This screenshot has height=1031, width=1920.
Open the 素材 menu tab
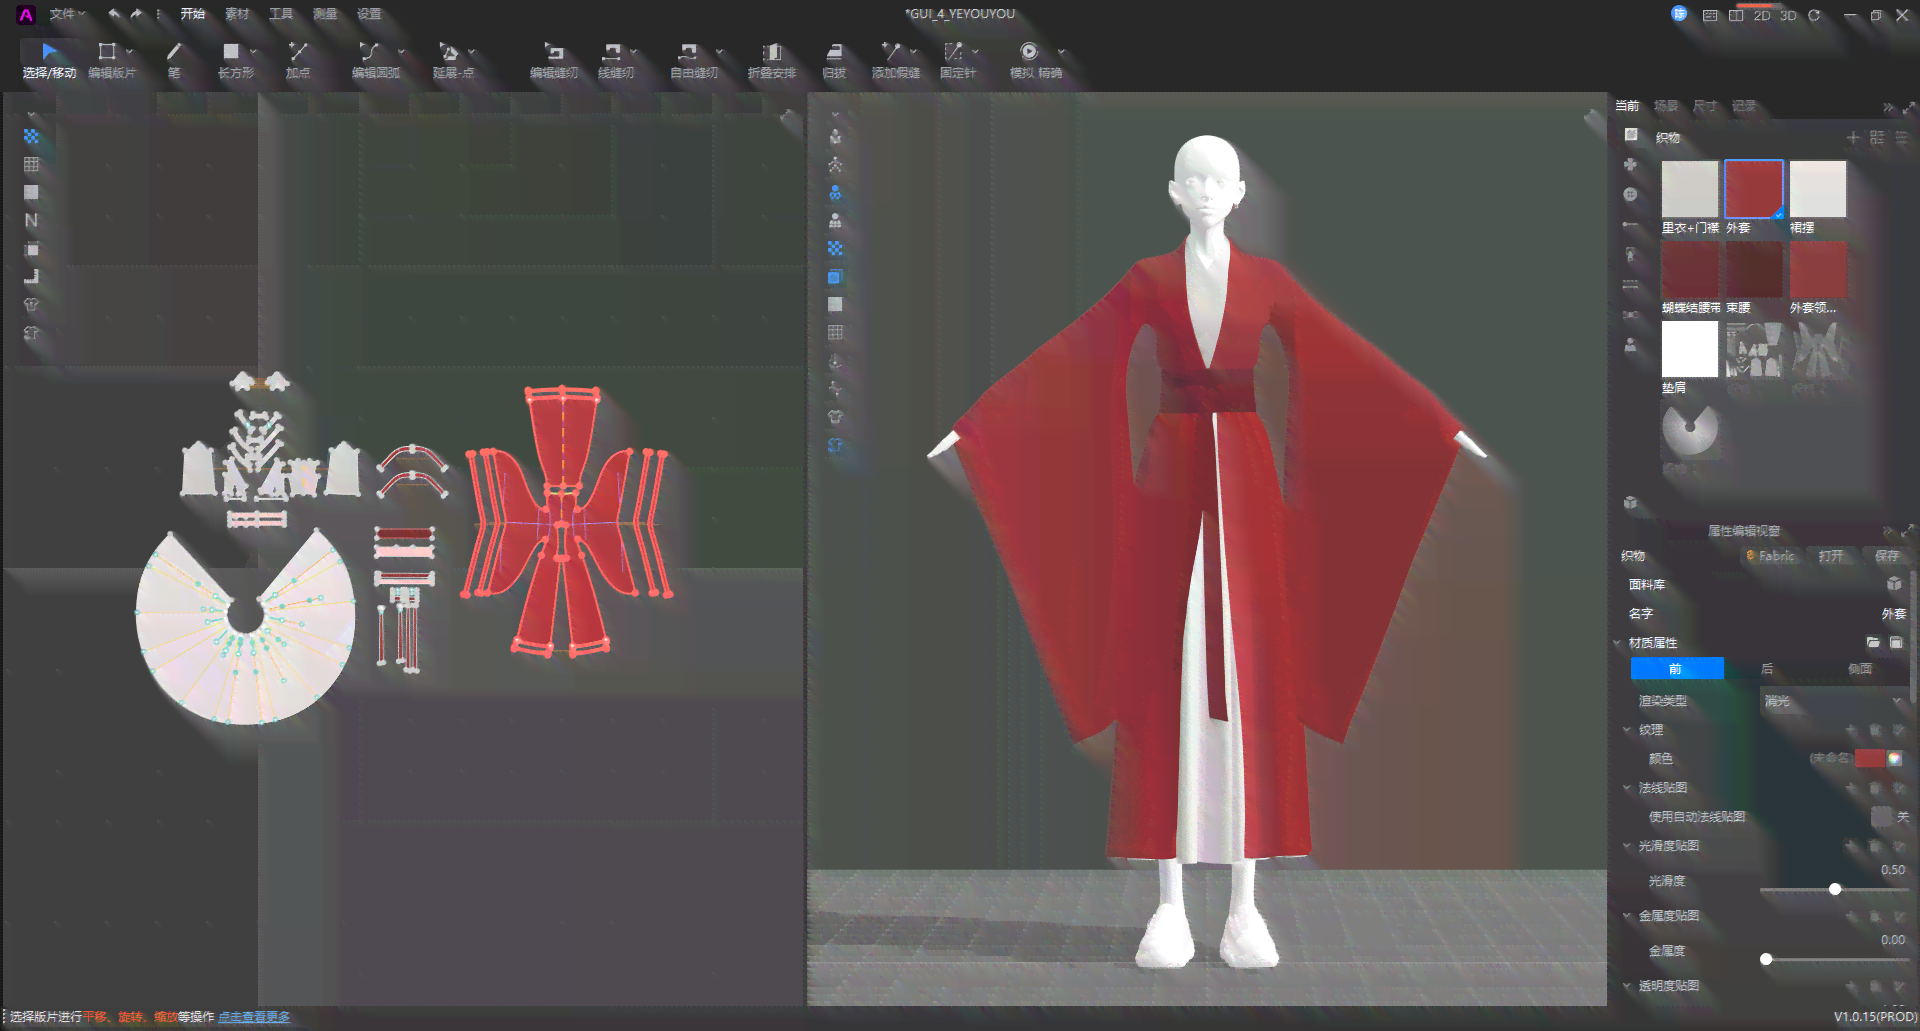tap(237, 14)
